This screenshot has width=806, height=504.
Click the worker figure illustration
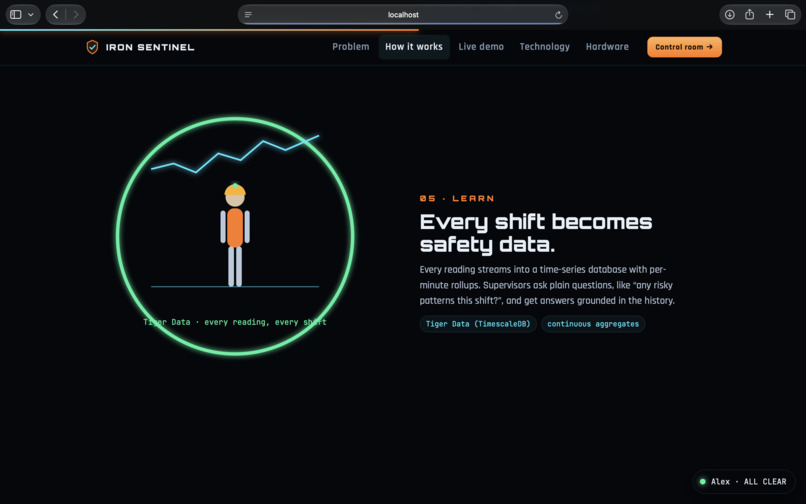tap(235, 235)
